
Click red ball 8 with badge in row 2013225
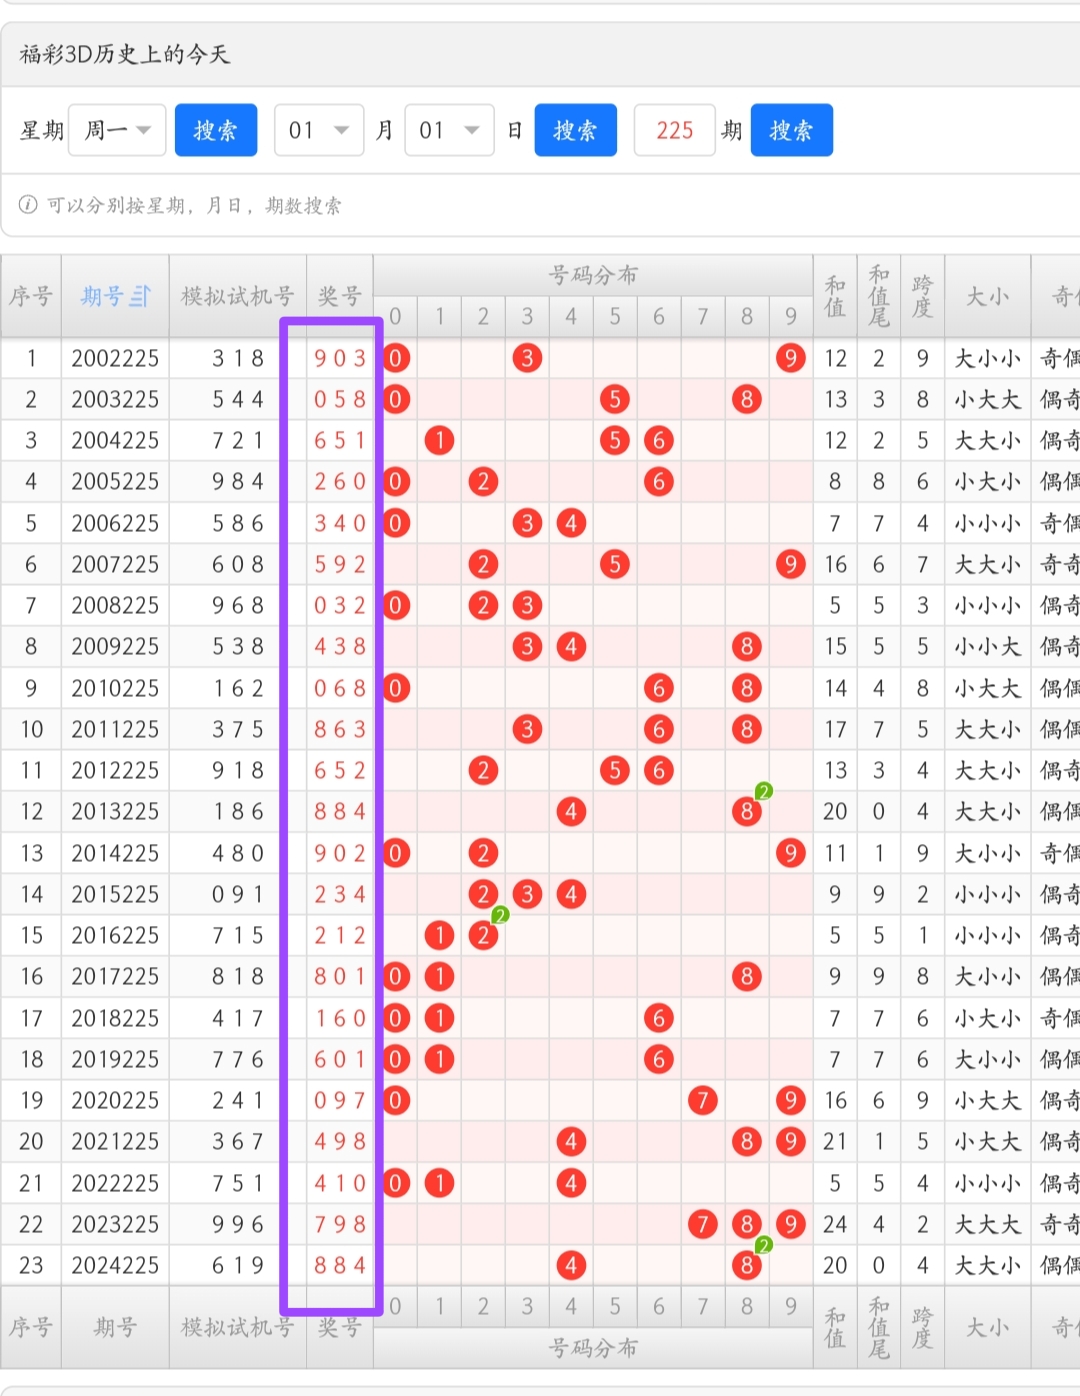click(747, 811)
